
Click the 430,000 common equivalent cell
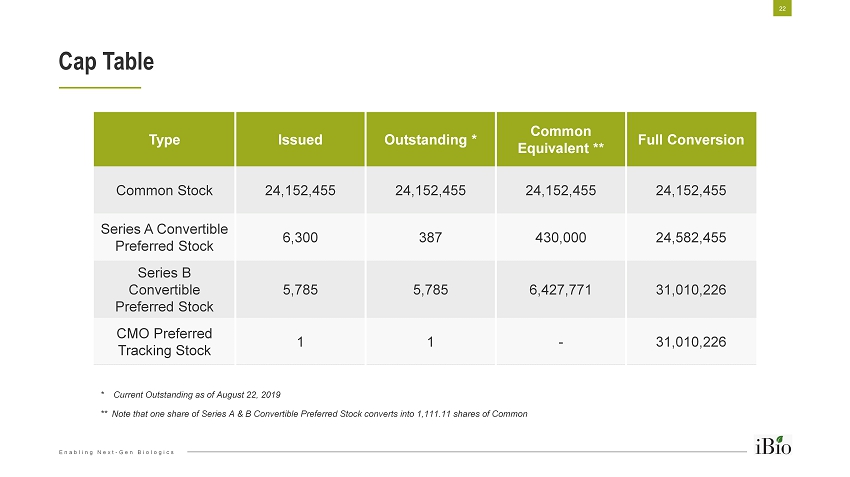click(560, 238)
